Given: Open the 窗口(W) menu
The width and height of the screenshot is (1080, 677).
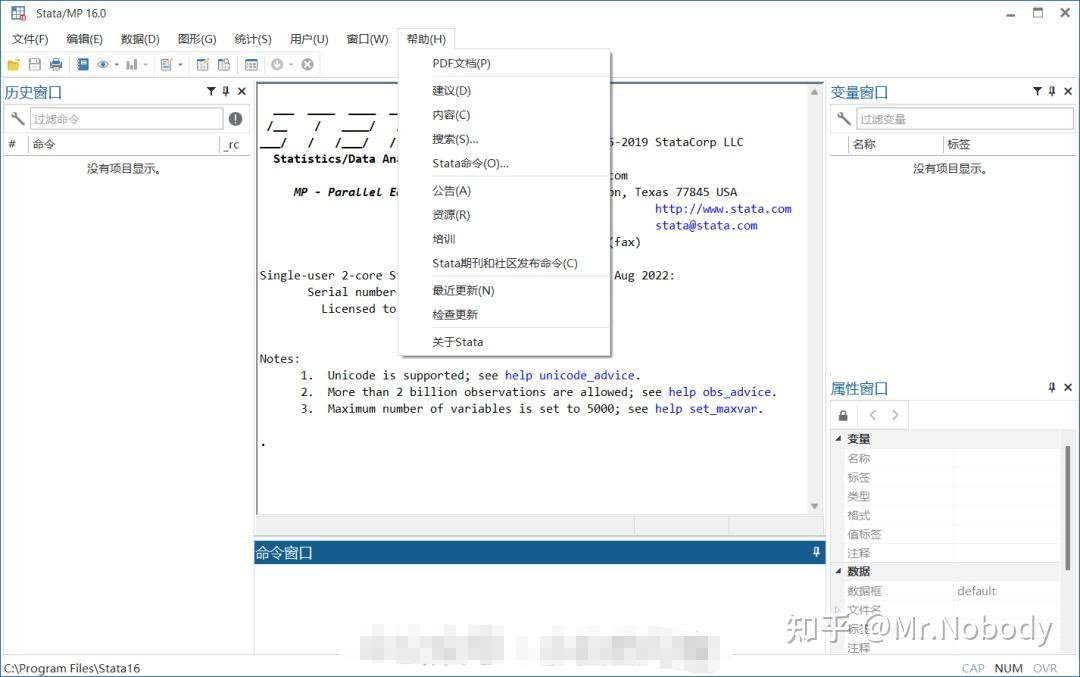Looking at the screenshot, I should click(x=367, y=39).
